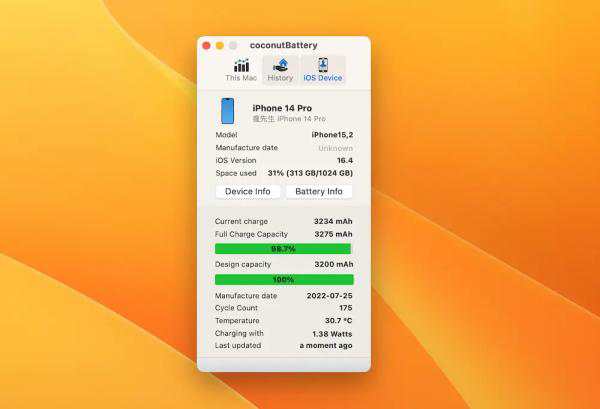This screenshot has height=409, width=600.
Task: Select the iPhone 14 Pro heading
Action: 282,108
